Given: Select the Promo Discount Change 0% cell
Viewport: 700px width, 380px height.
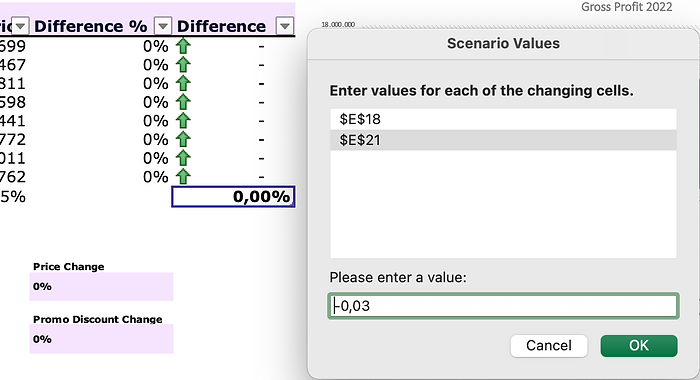Looking at the screenshot, I should point(101,339).
